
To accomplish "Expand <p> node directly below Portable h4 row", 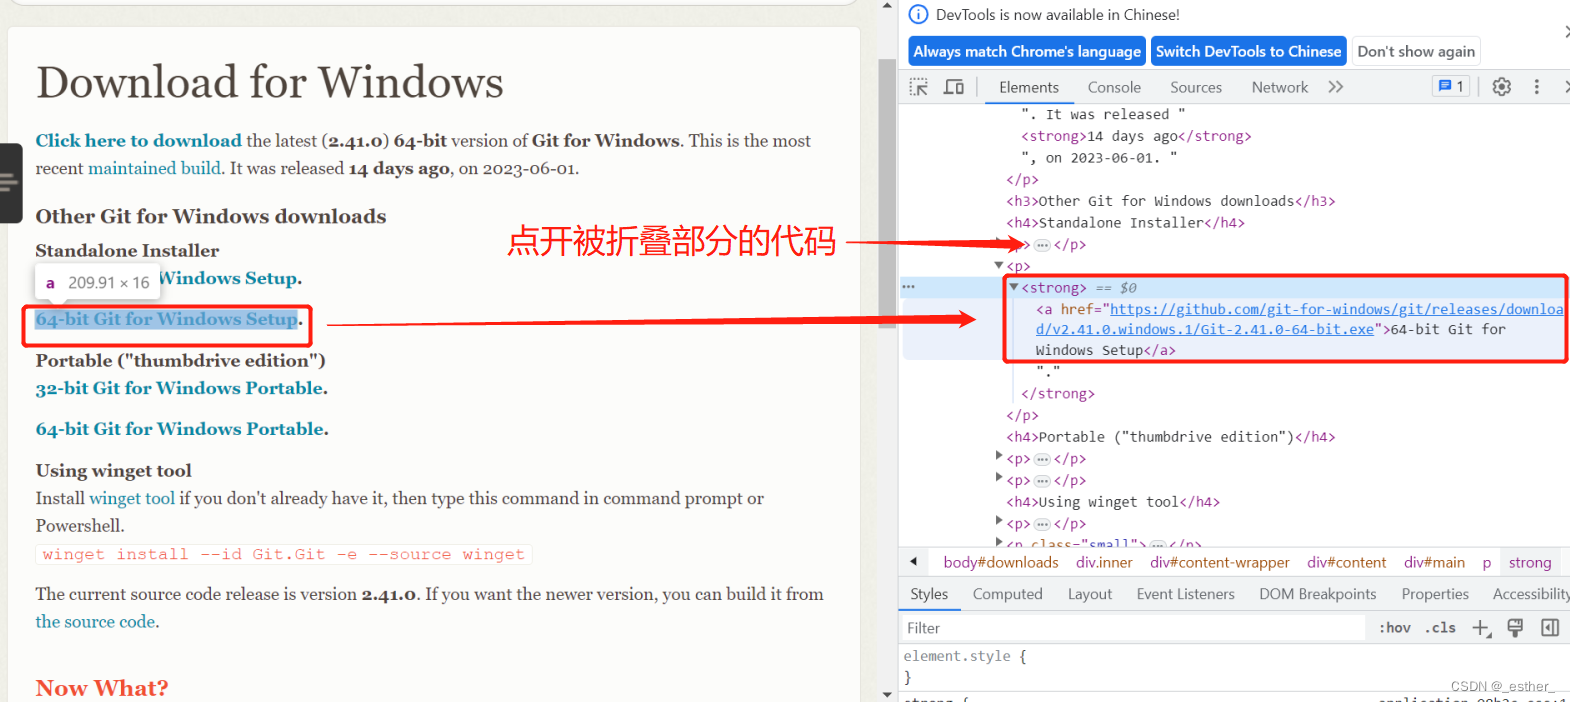I will tap(999, 455).
